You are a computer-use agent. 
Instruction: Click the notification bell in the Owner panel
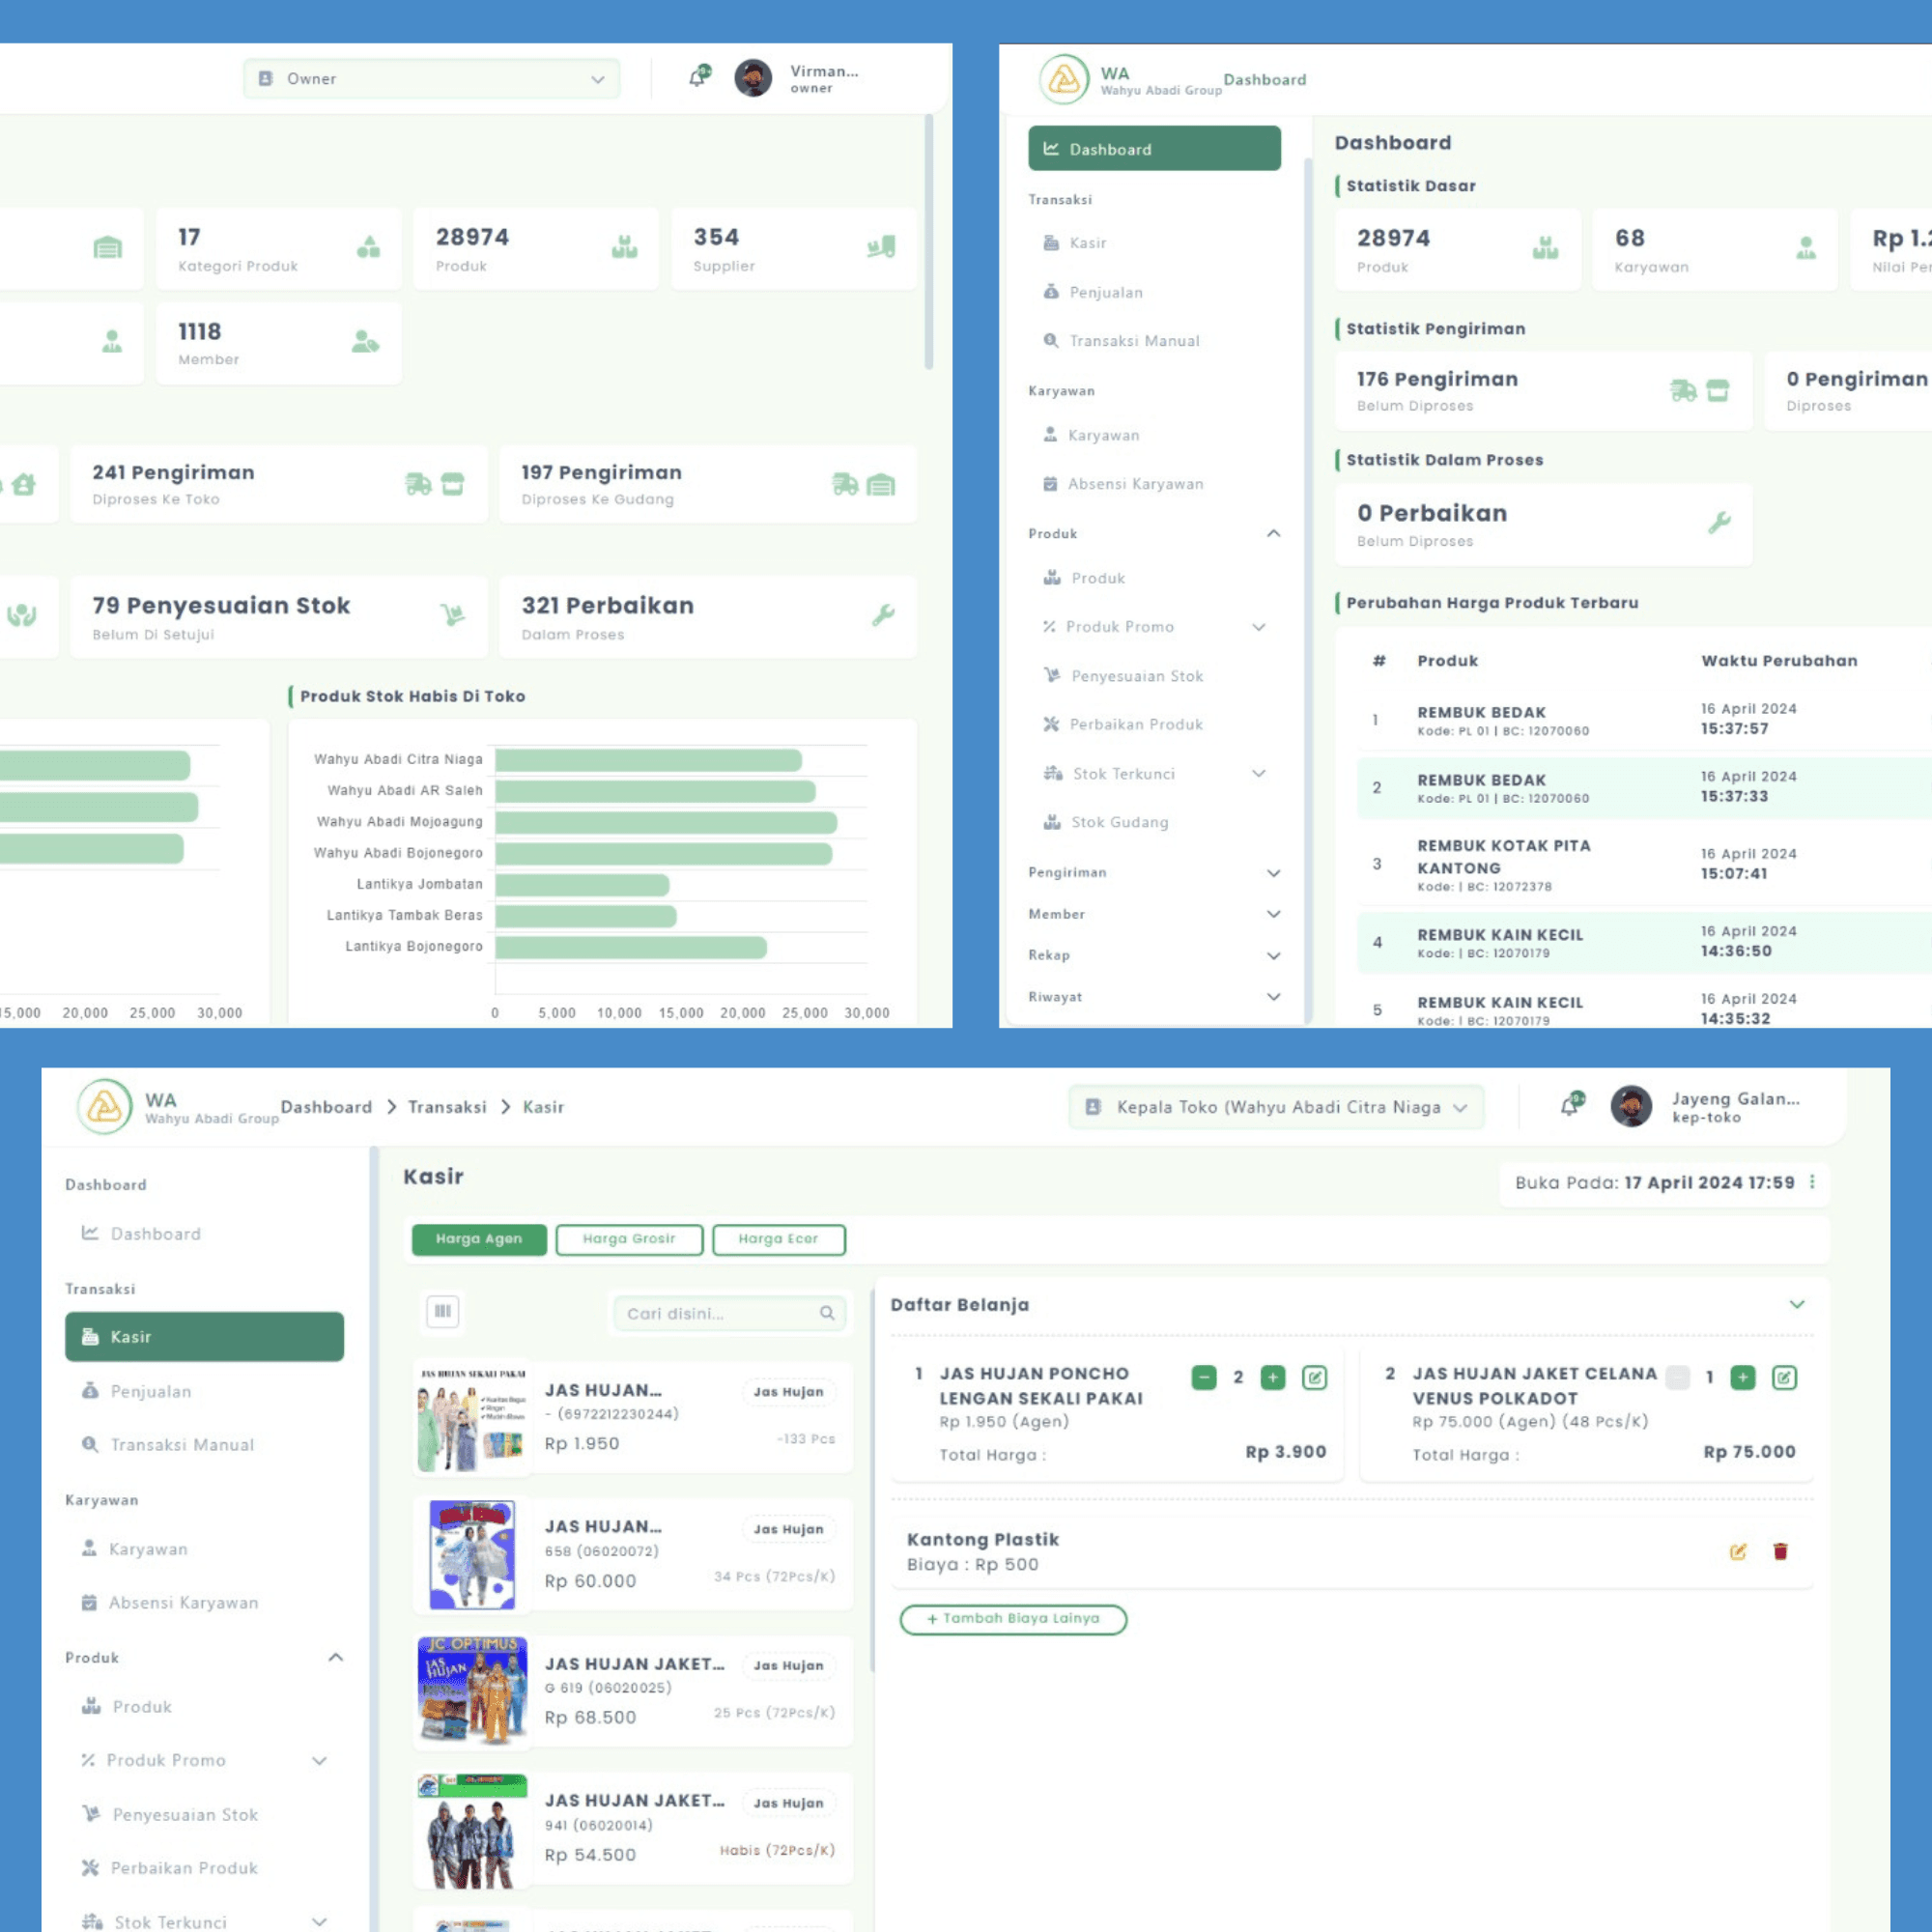[x=699, y=77]
